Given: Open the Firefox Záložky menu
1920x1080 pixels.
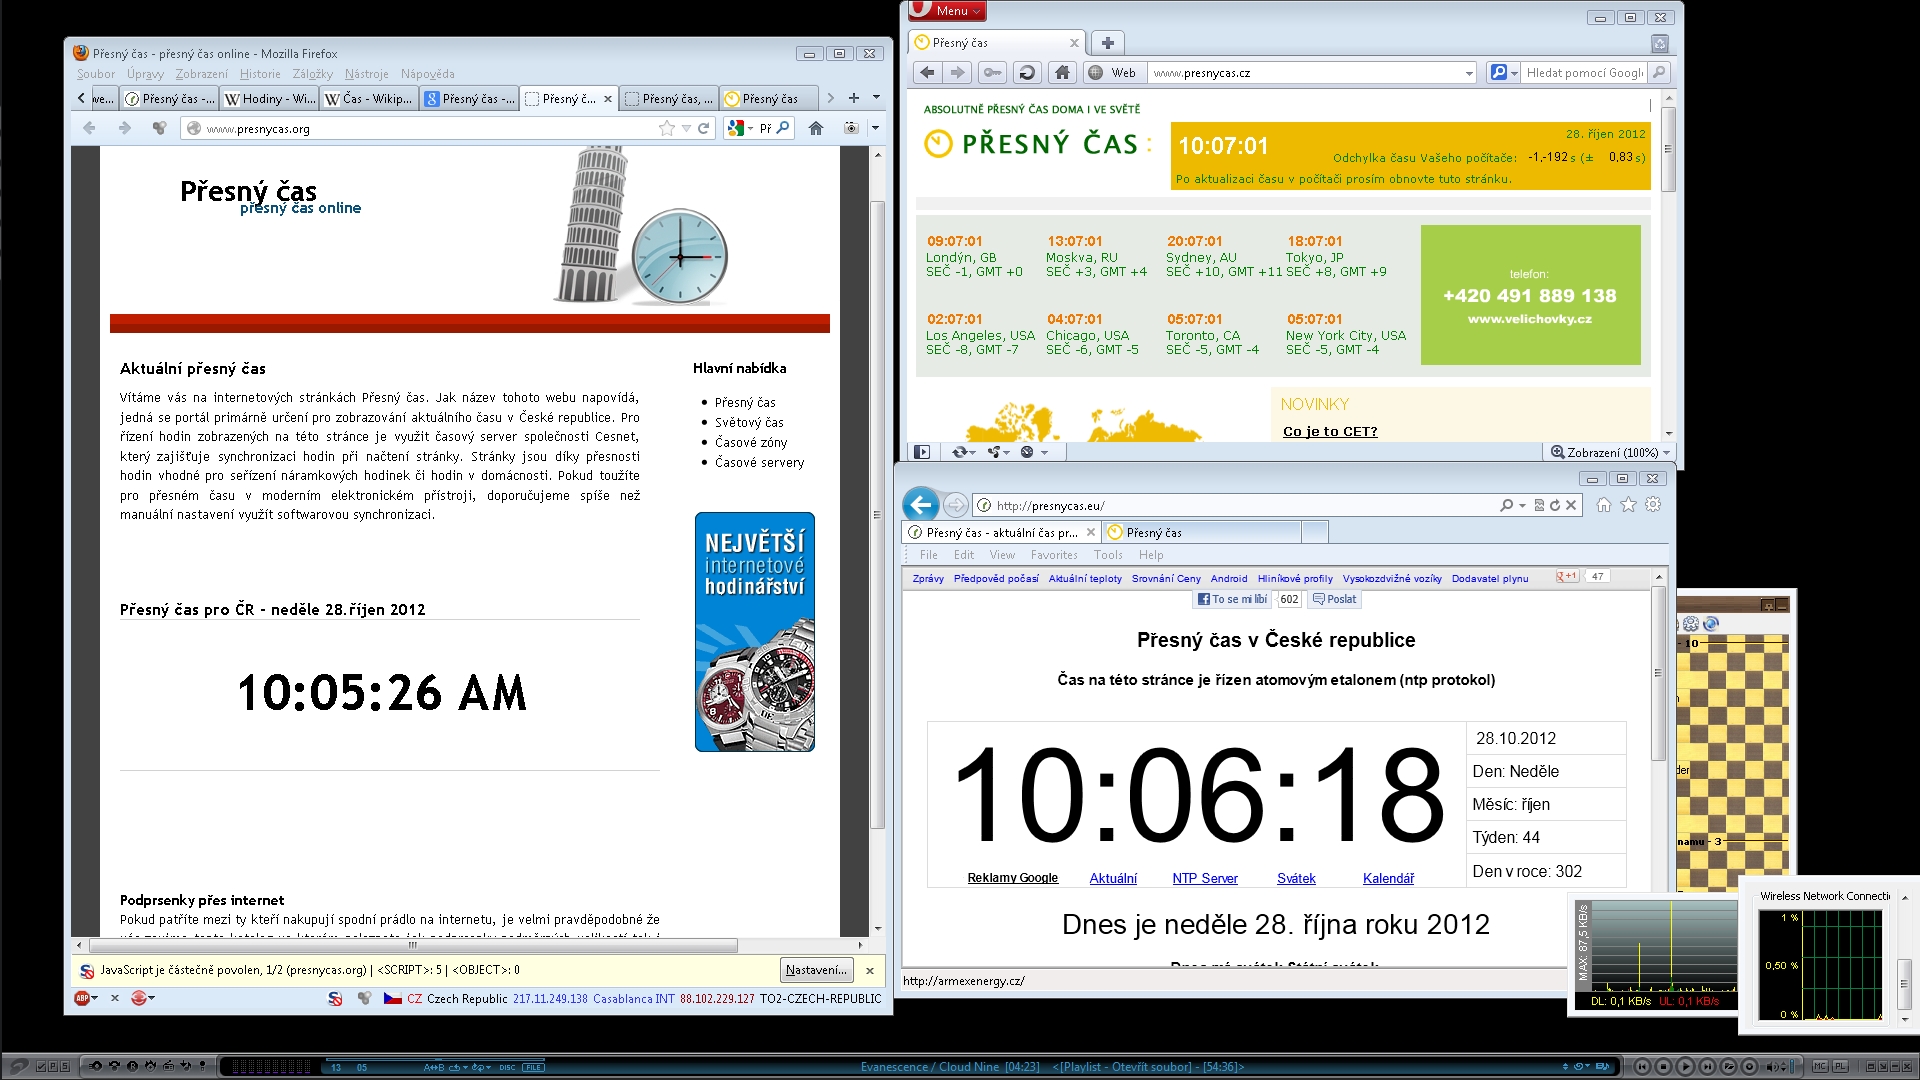Looking at the screenshot, I should [x=312, y=74].
